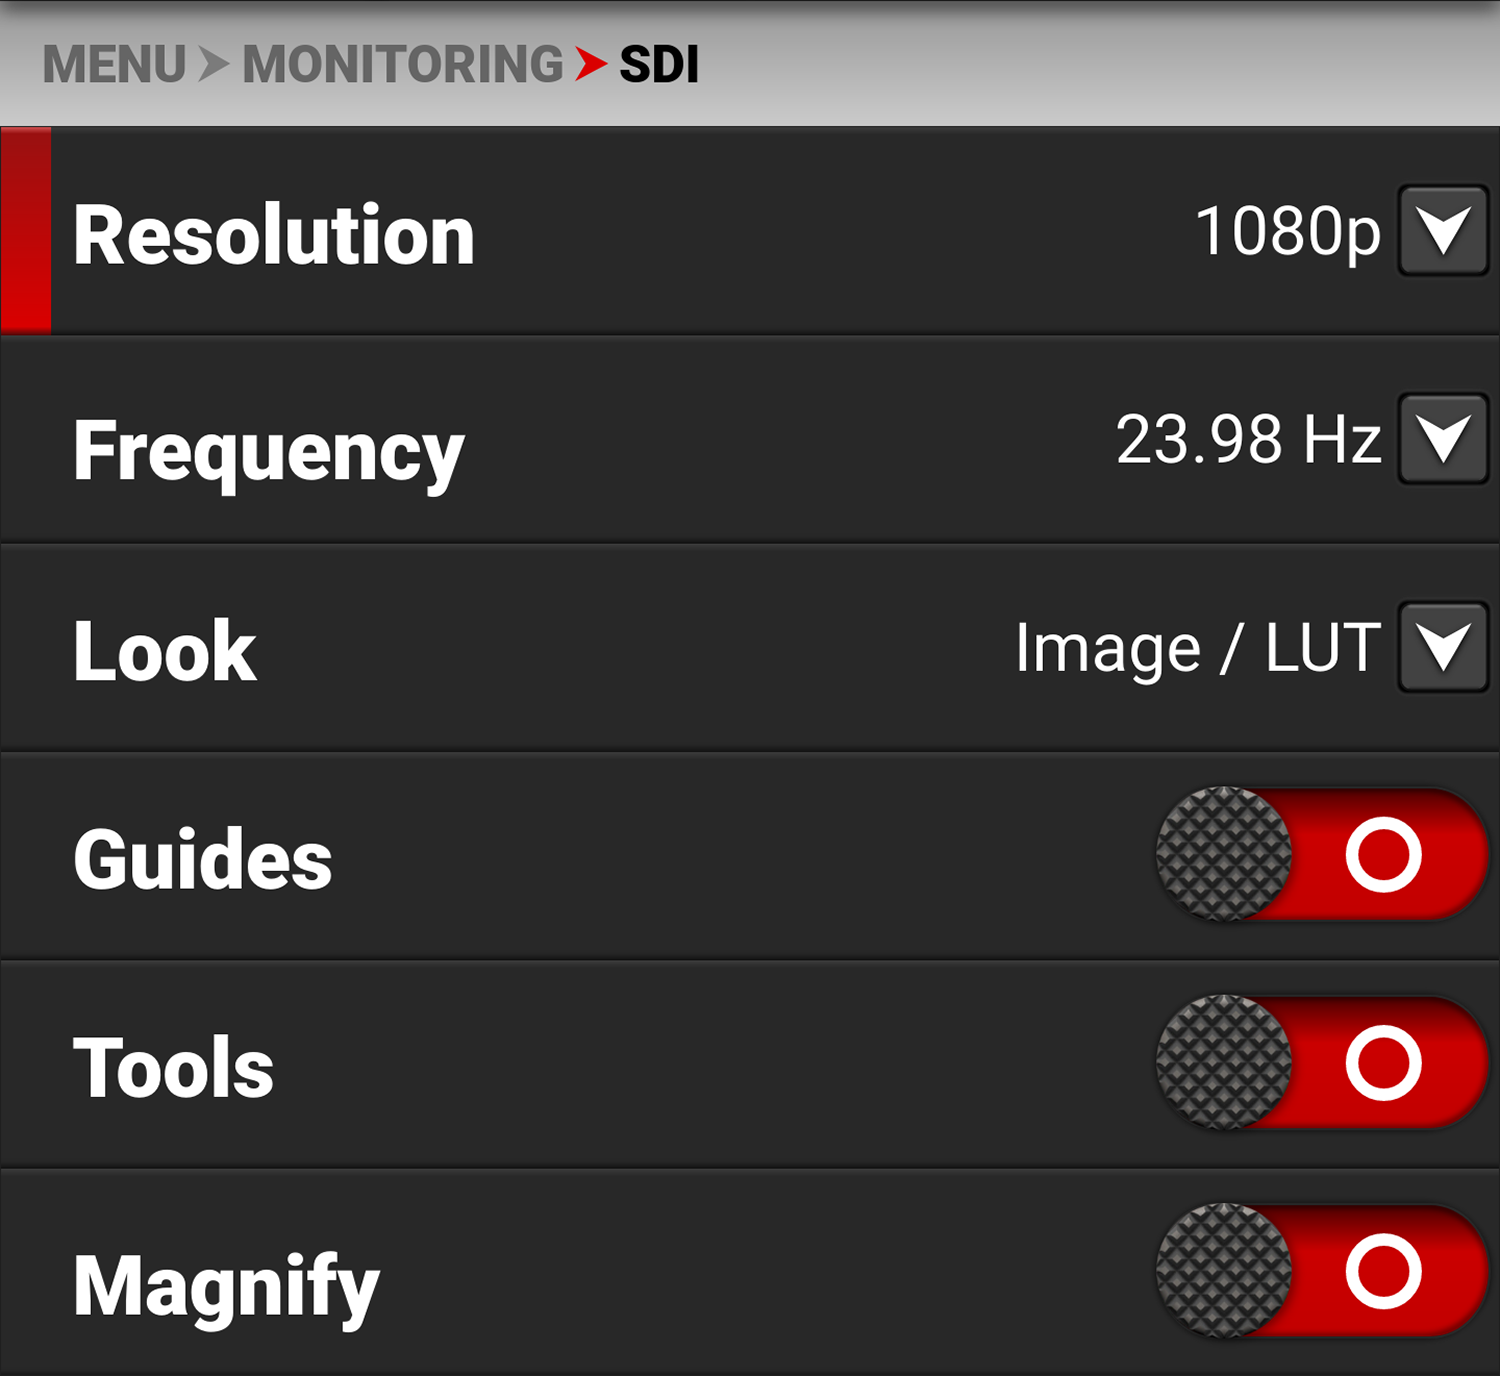Open the Resolution dropdown arrow
Image resolution: width=1500 pixels, height=1376 pixels.
pos(1443,231)
